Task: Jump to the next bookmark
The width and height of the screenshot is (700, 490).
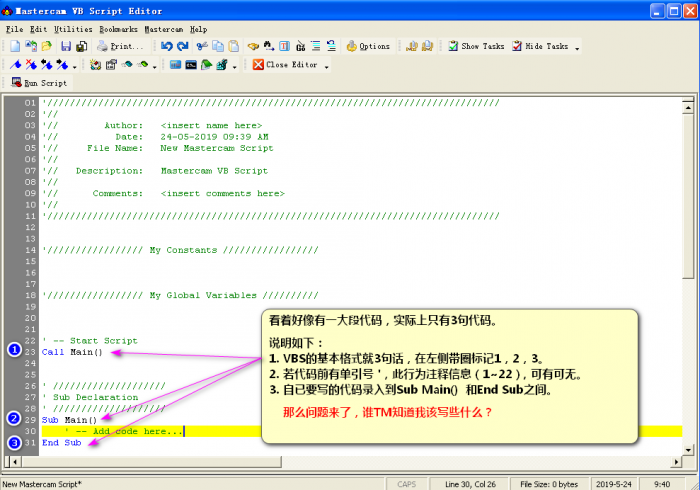Action: (x=62, y=65)
